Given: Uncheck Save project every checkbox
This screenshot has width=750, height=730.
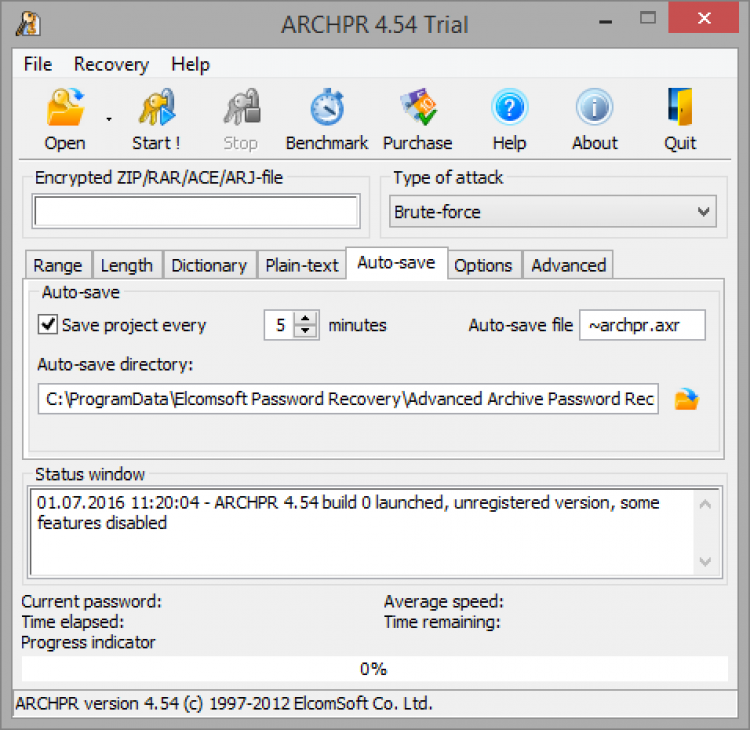Looking at the screenshot, I should coord(48,325).
